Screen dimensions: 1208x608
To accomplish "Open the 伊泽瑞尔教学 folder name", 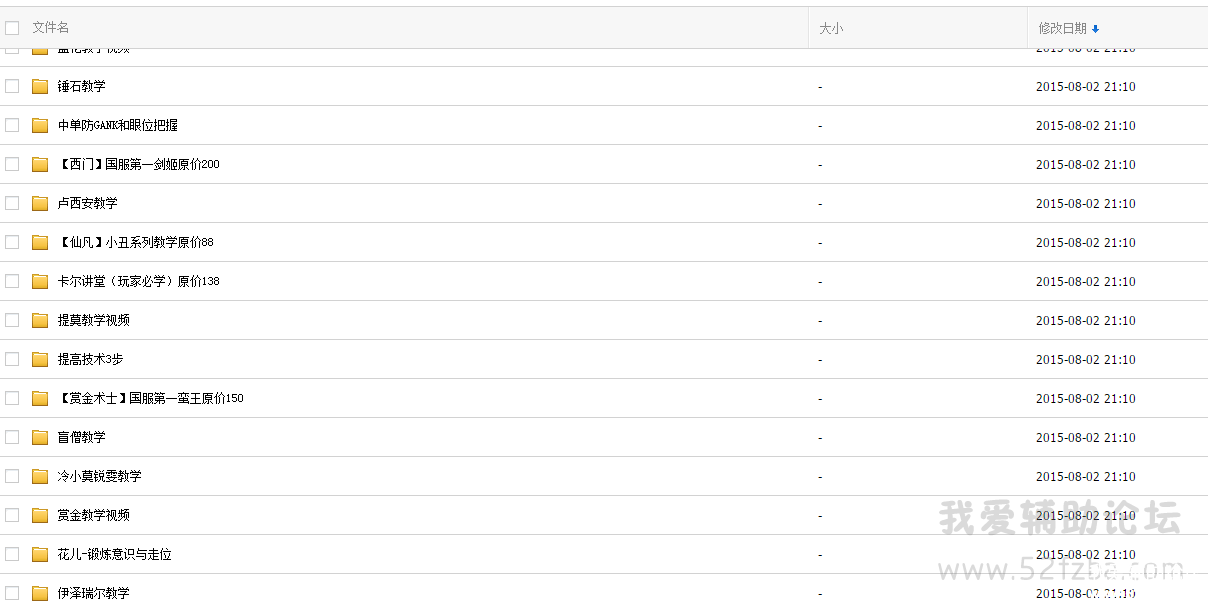I will pos(93,593).
